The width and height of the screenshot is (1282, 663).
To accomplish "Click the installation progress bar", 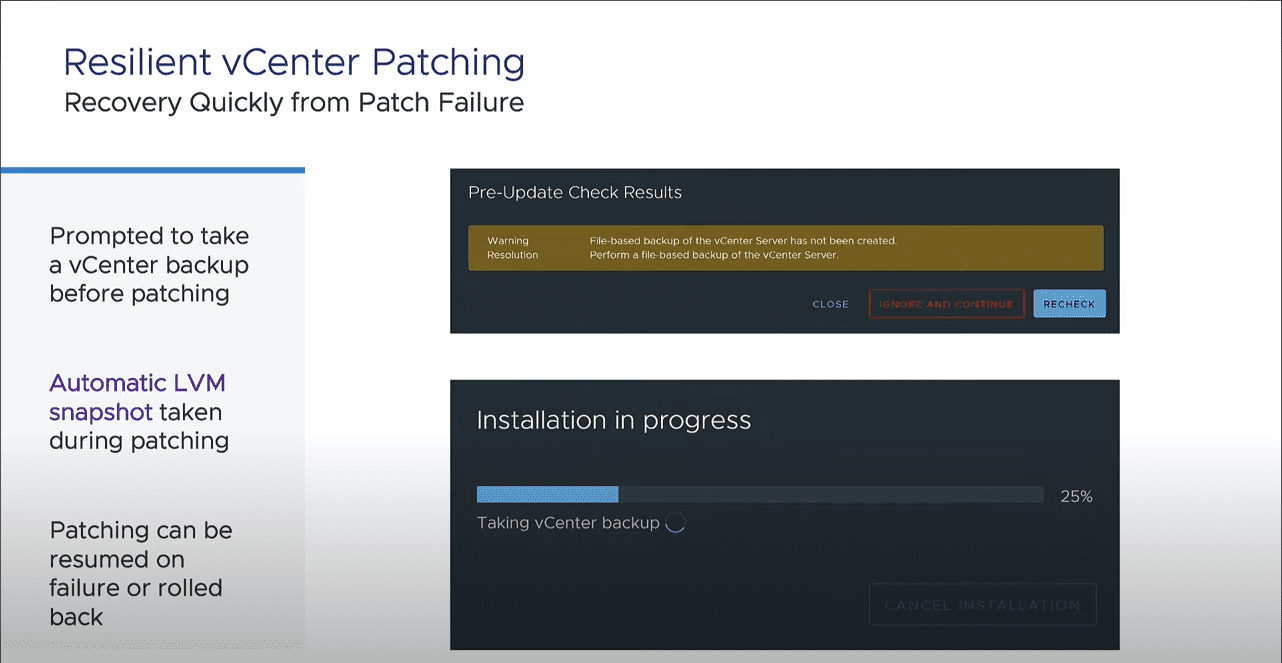I will tap(760, 495).
